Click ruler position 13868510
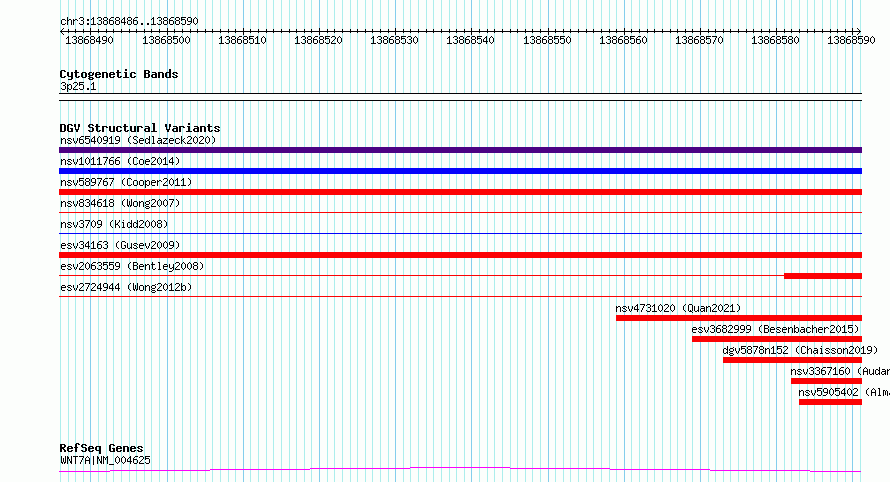The height and width of the screenshot is (482, 890). click(242, 40)
